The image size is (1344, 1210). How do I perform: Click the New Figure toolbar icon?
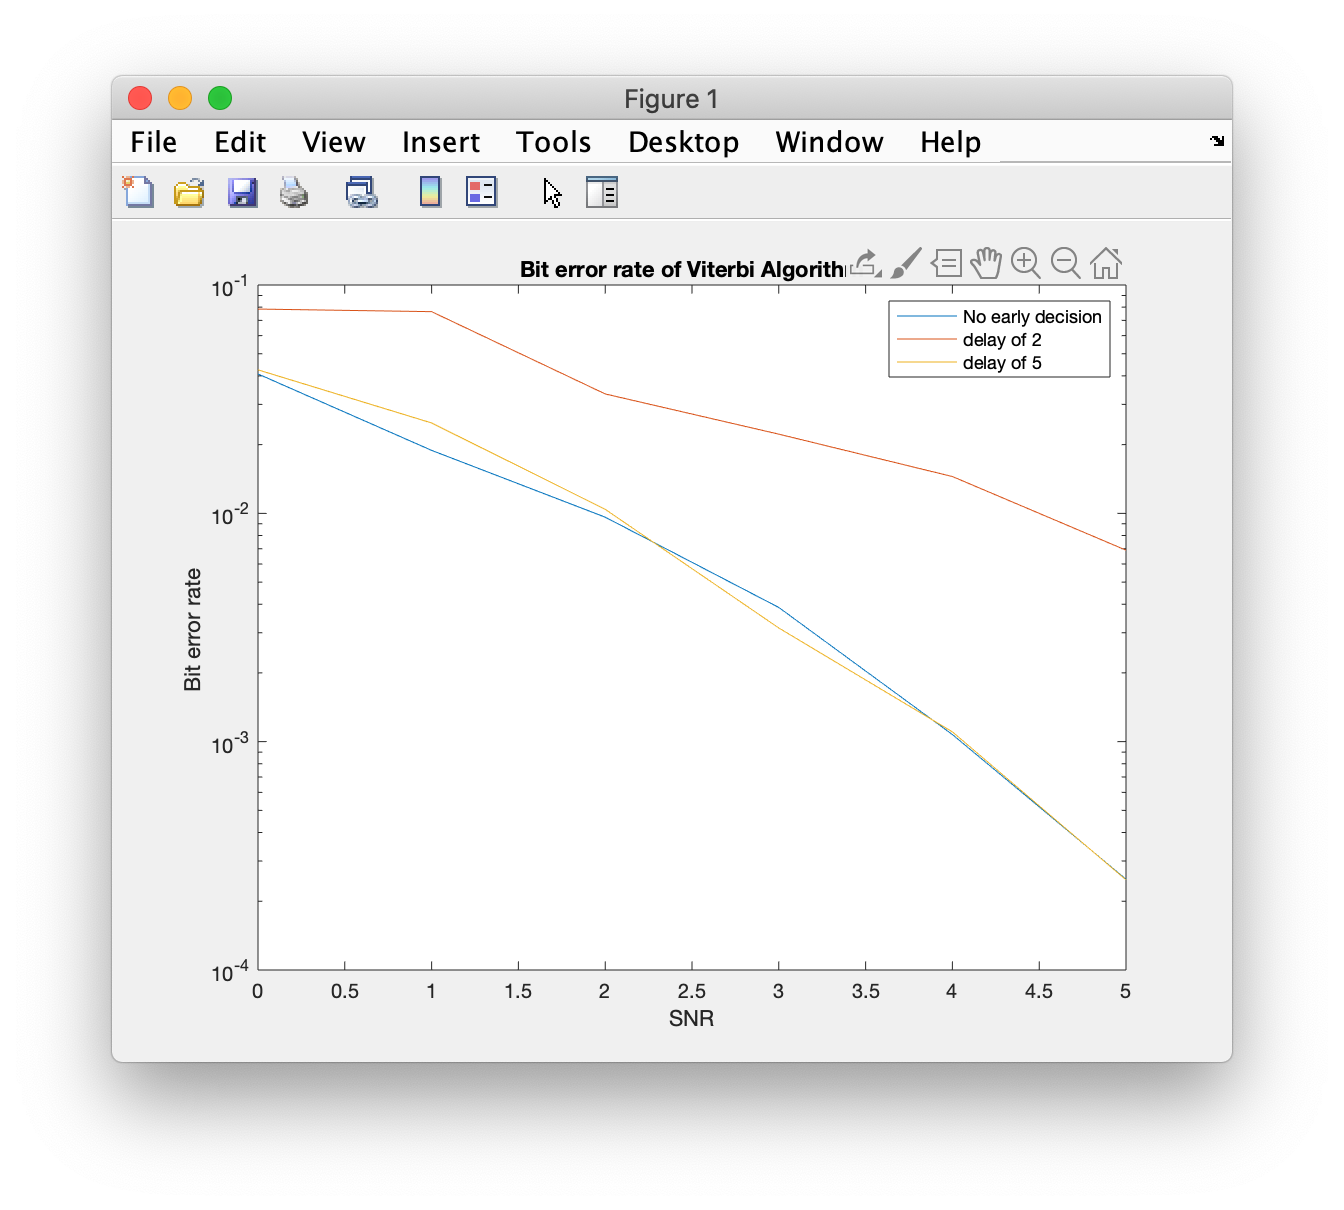click(138, 191)
